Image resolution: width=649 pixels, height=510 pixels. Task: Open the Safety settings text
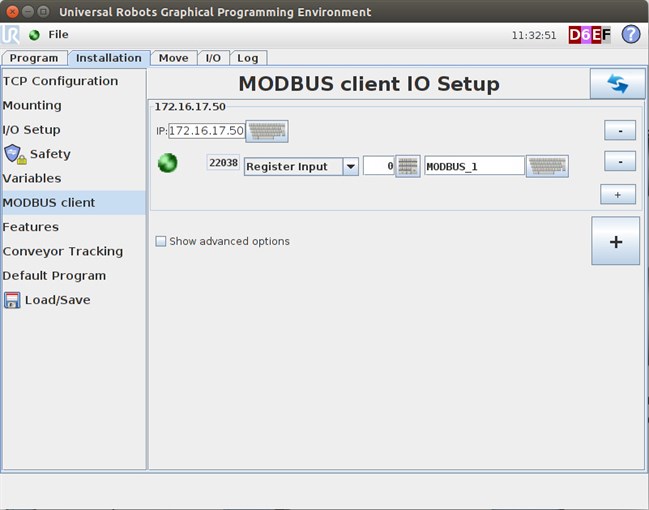50,154
